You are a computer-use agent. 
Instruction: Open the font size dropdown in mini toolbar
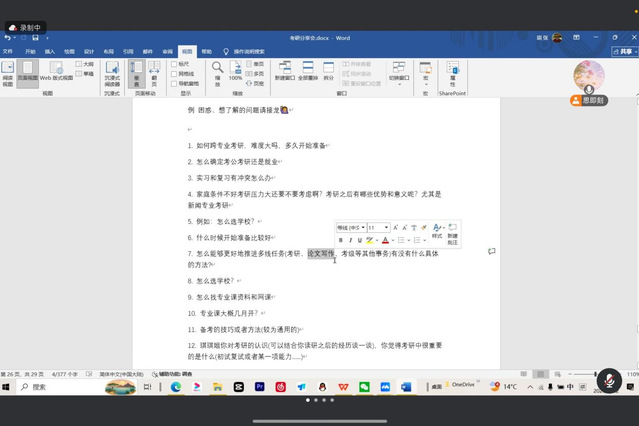click(378, 228)
